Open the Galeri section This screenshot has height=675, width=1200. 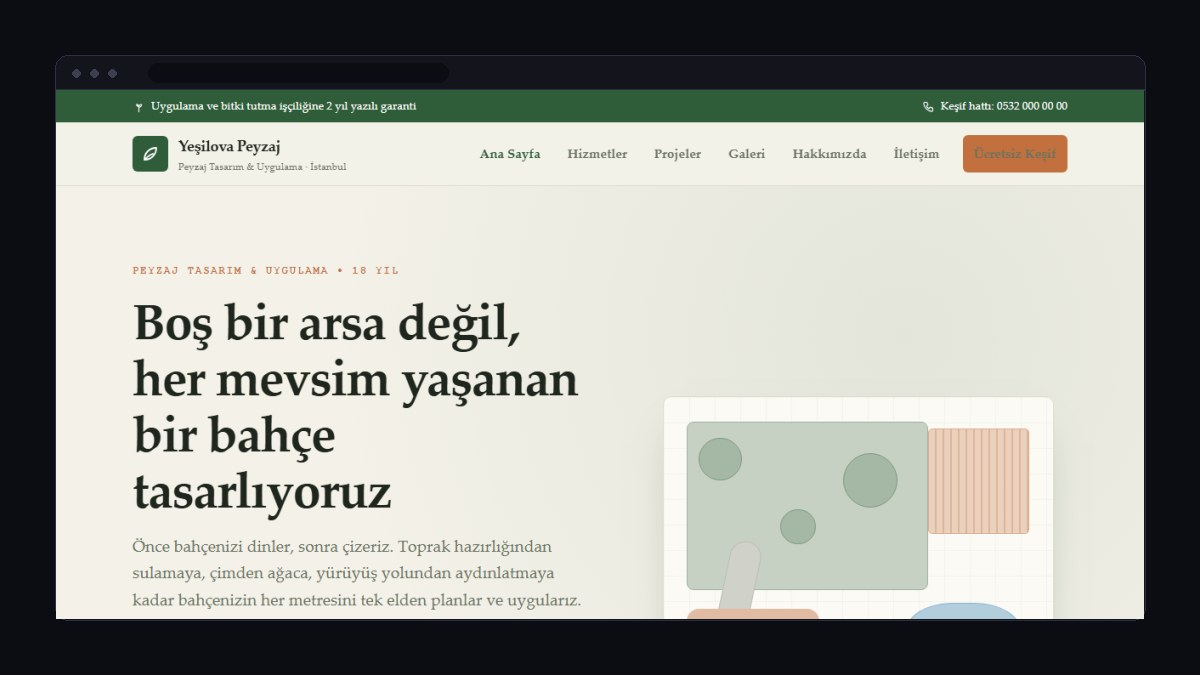747,154
